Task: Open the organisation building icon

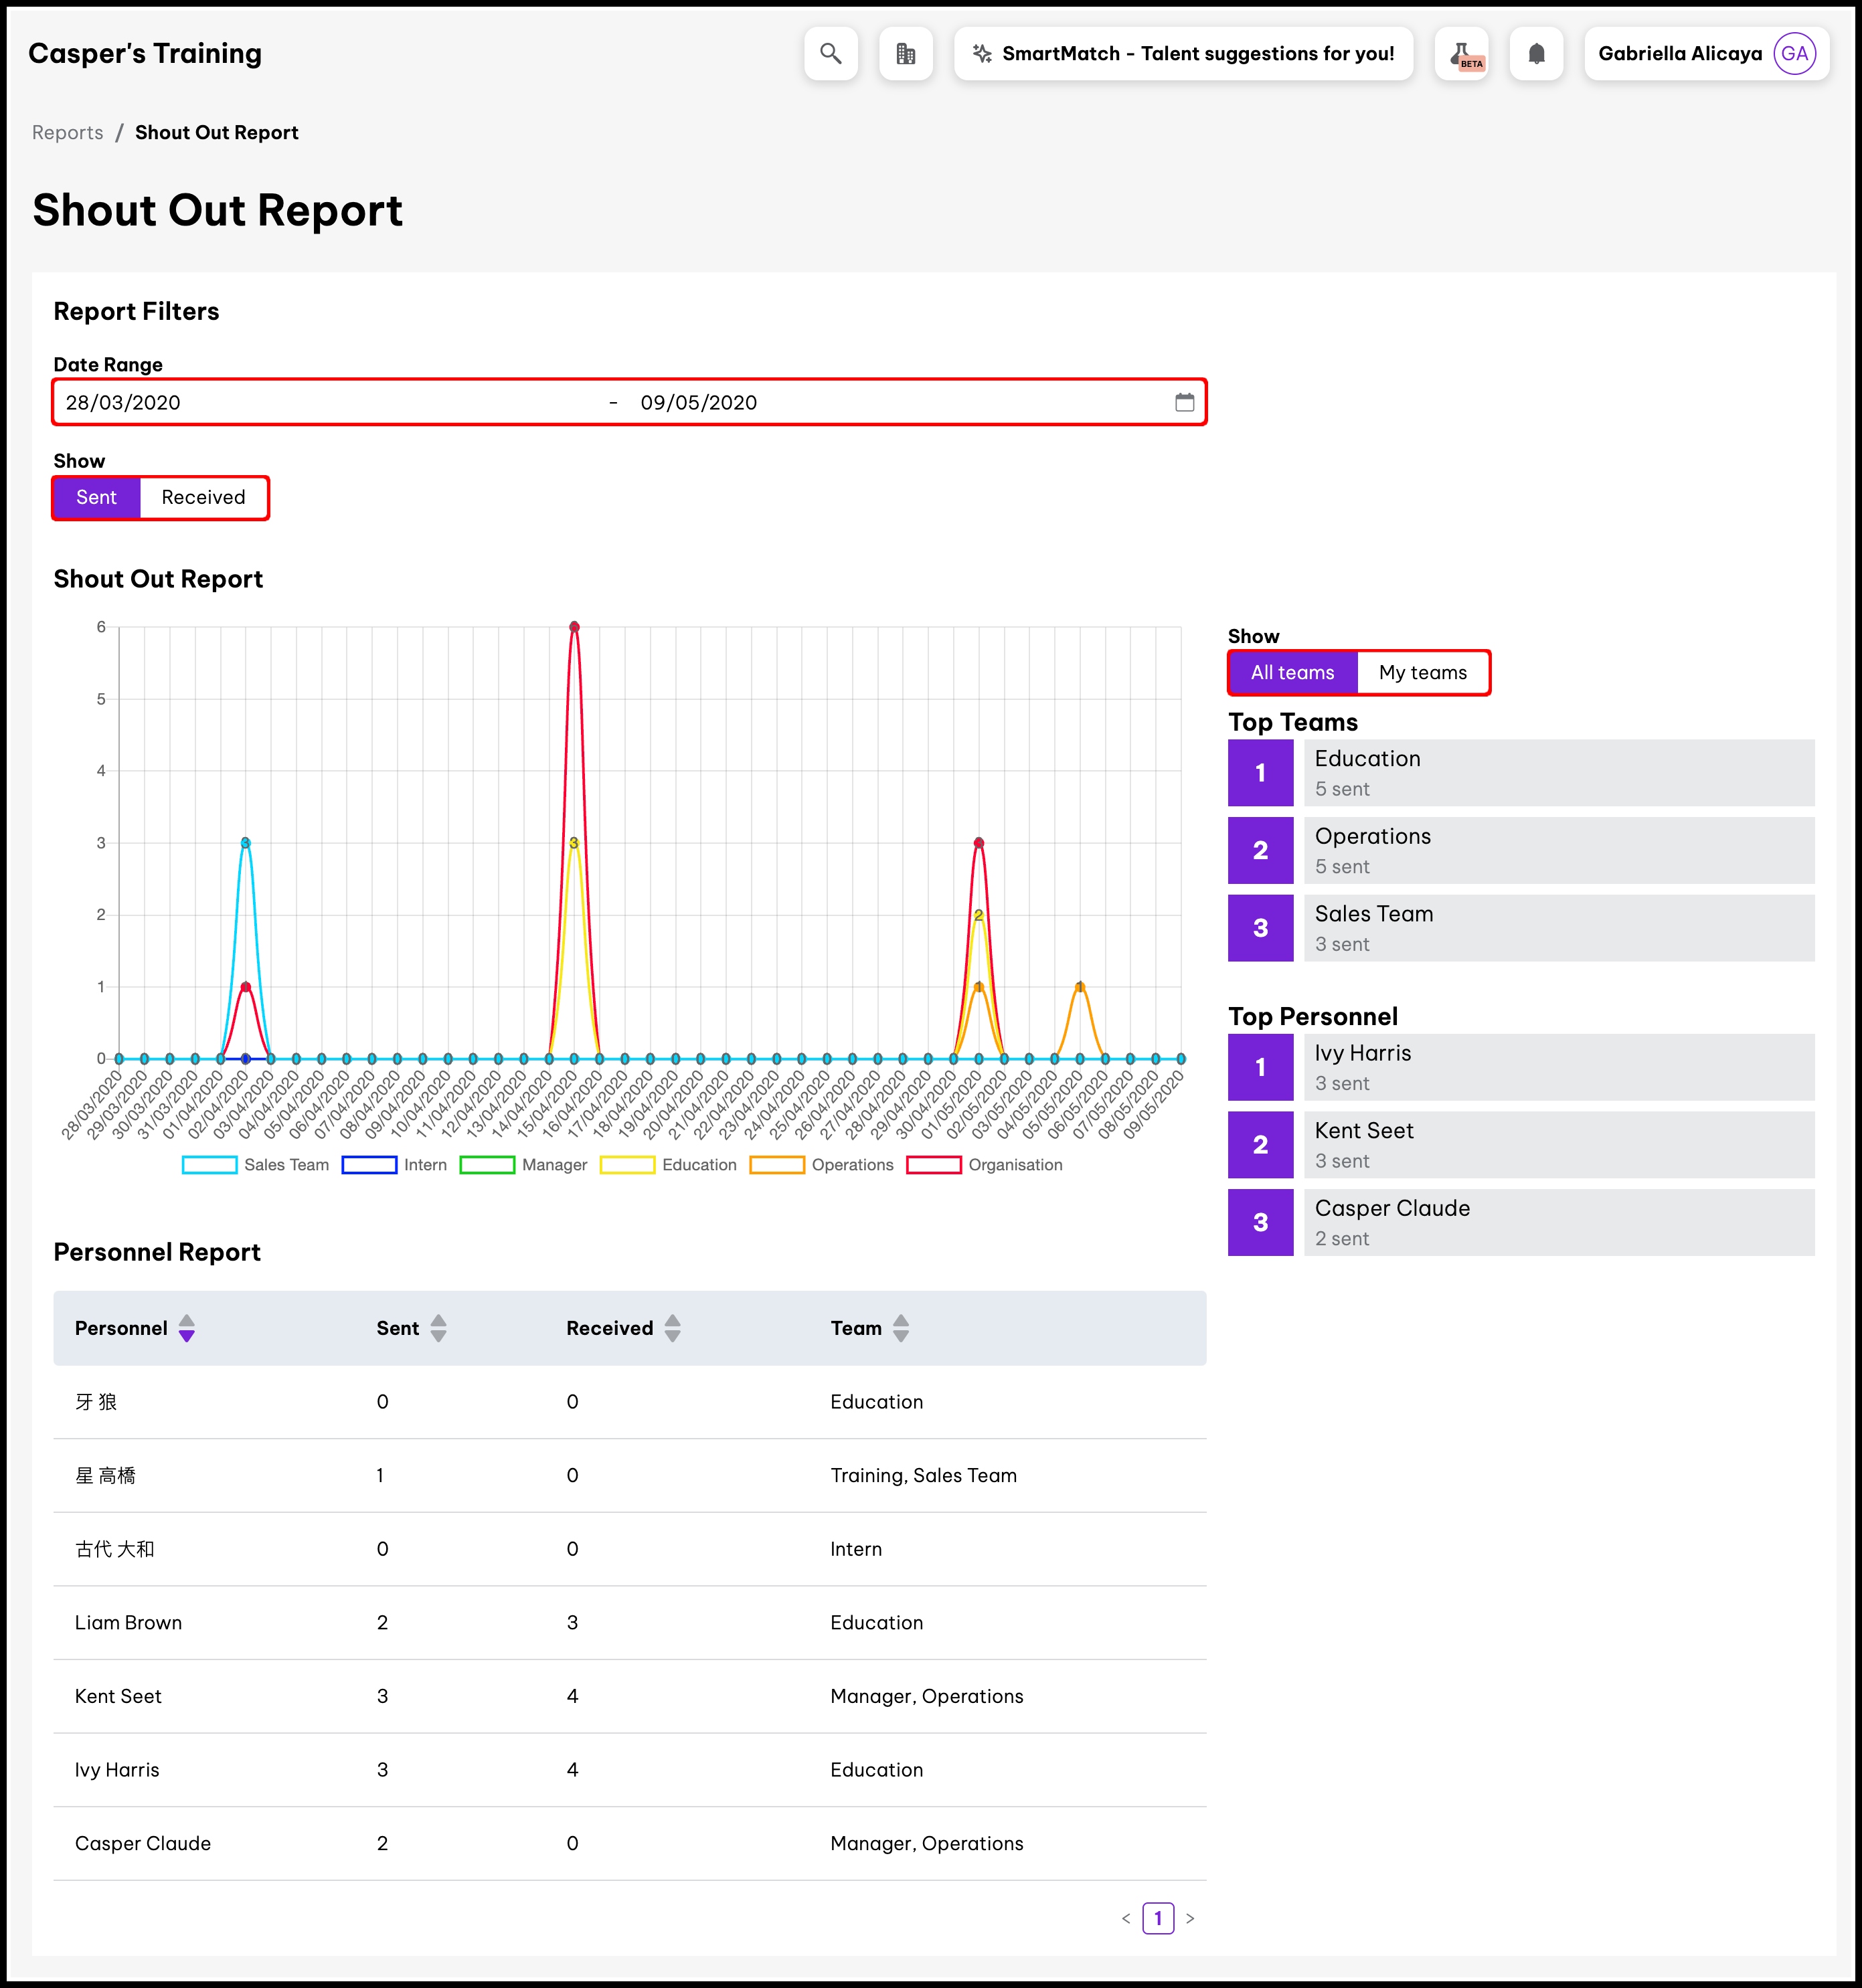Action: [905, 54]
